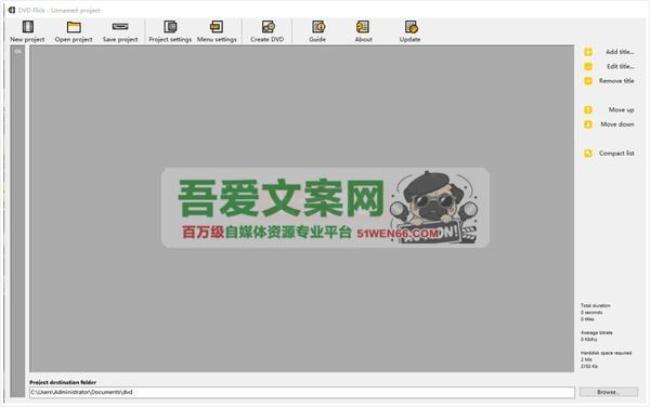This screenshot has height=407, width=650.
Task: Open the Guide
Action: pos(318,31)
